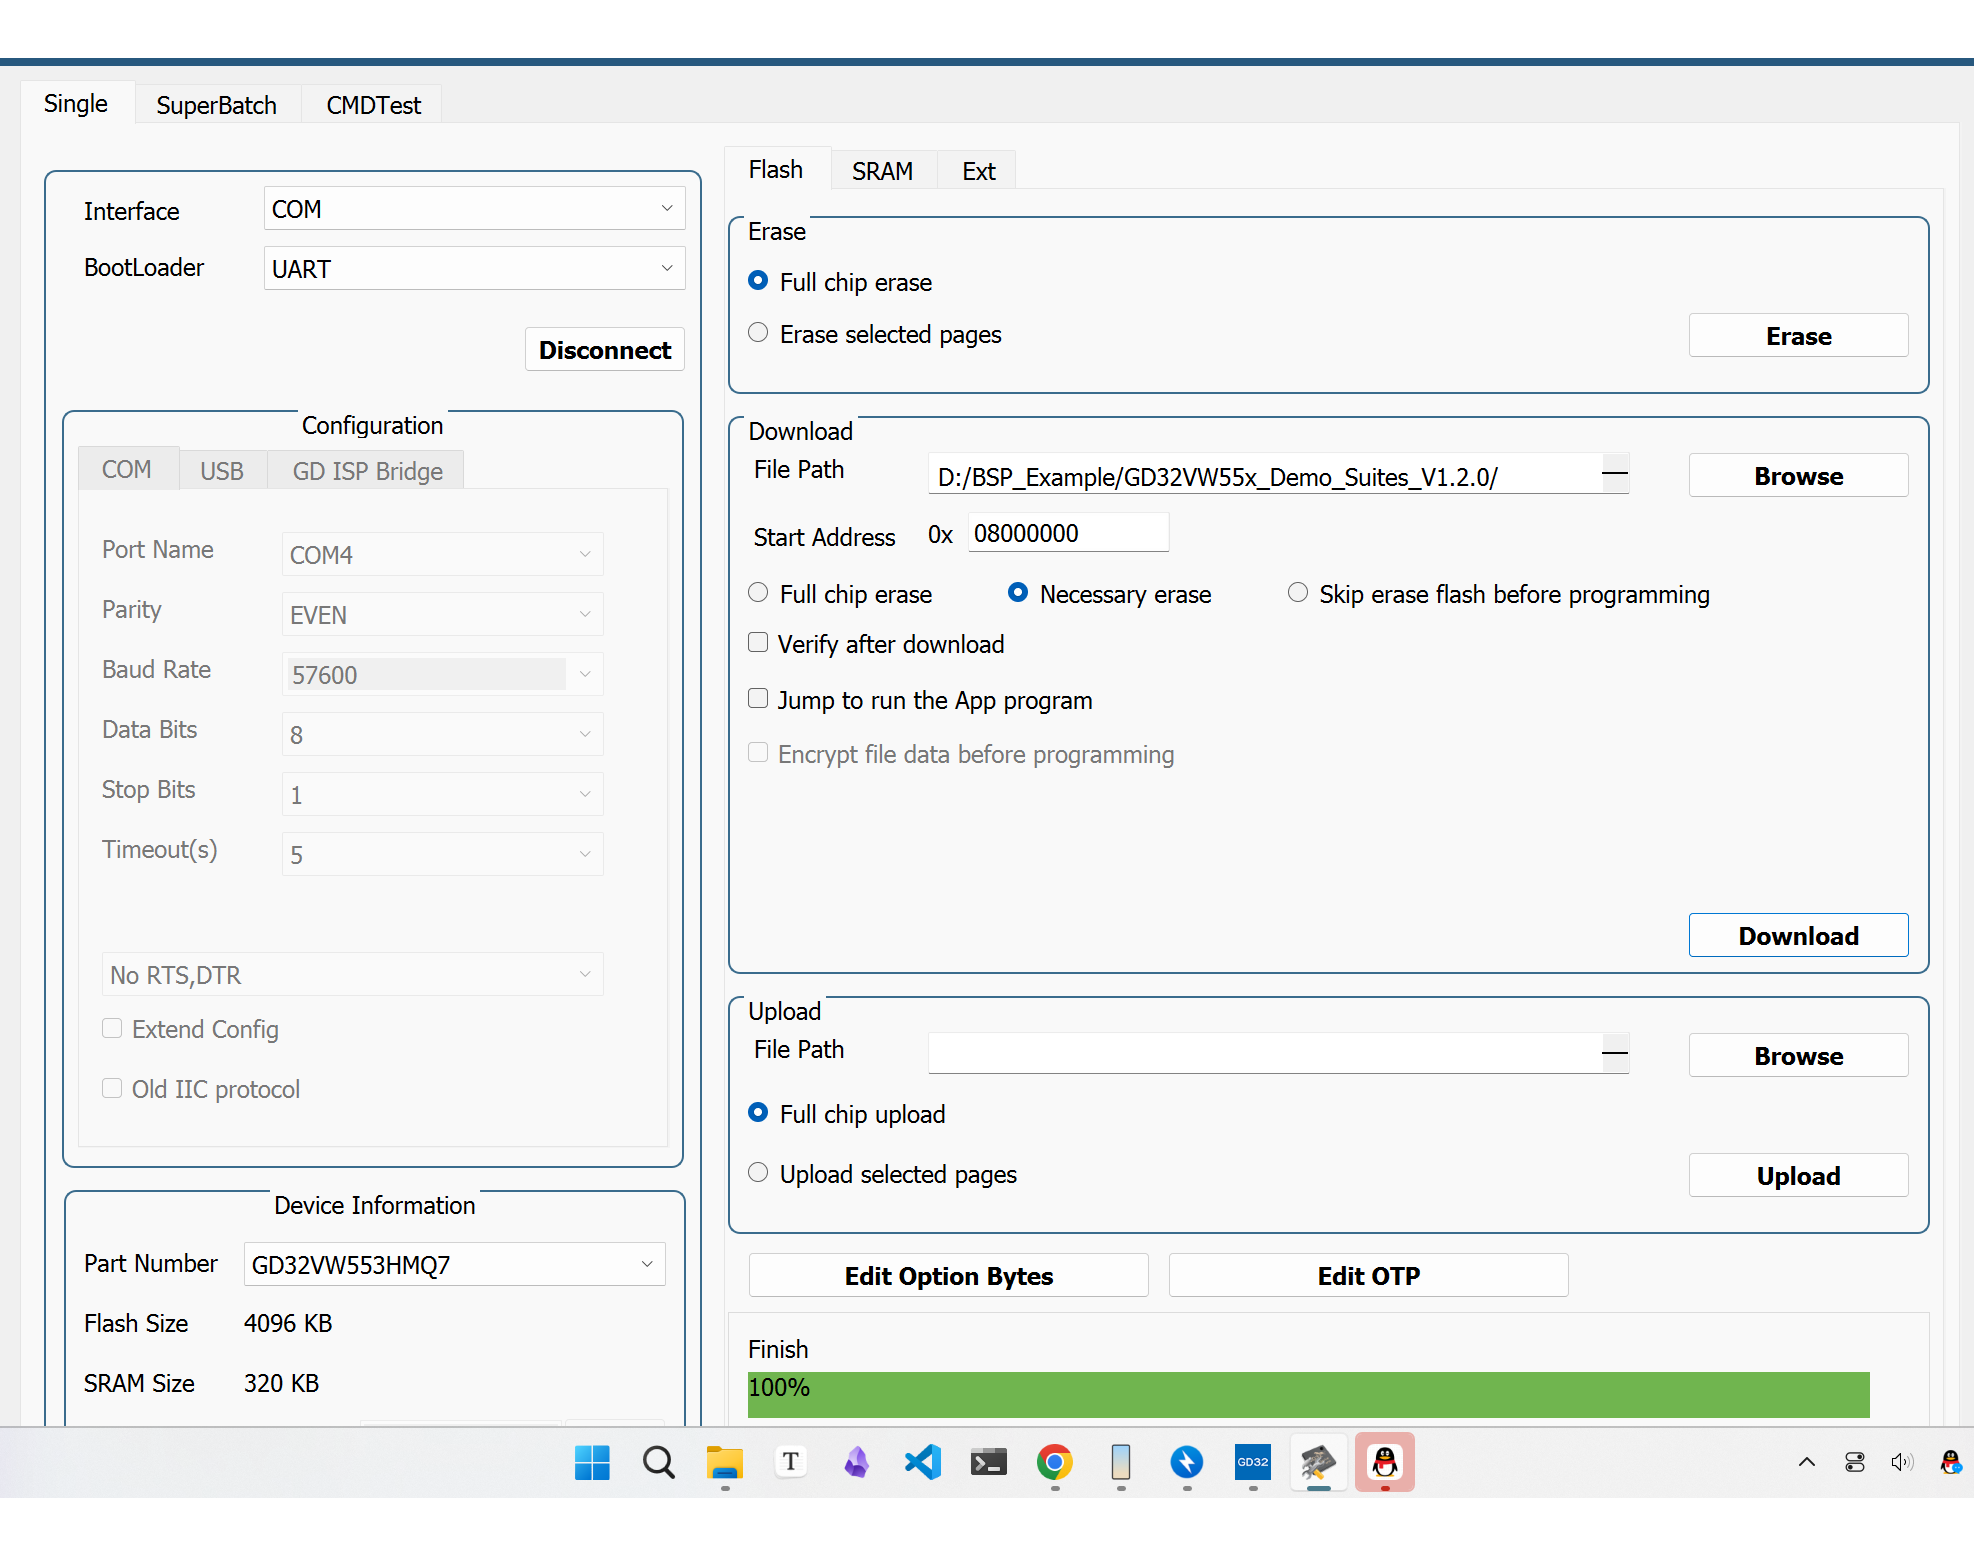Click the Edit Option Bytes button
This screenshot has height=1558, width=1974.
[x=948, y=1276]
